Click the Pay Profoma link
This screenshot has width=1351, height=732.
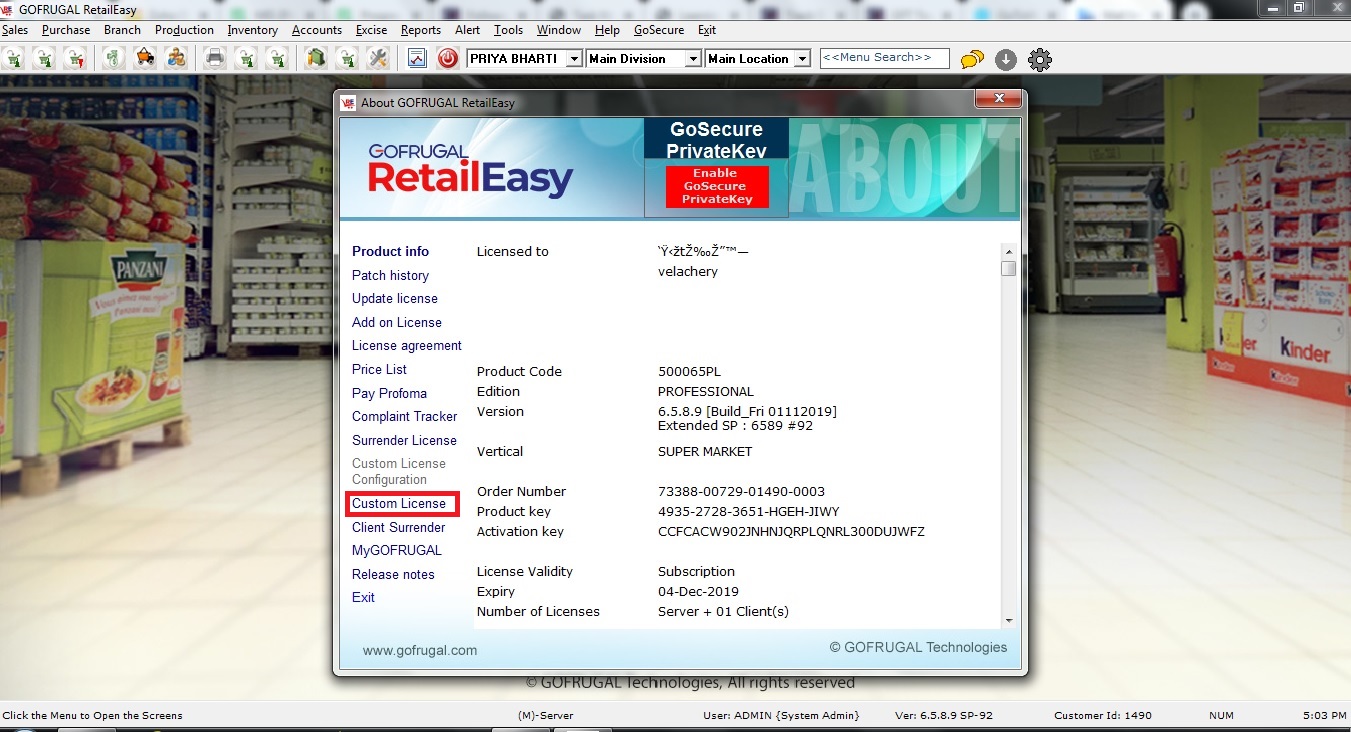tap(389, 393)
